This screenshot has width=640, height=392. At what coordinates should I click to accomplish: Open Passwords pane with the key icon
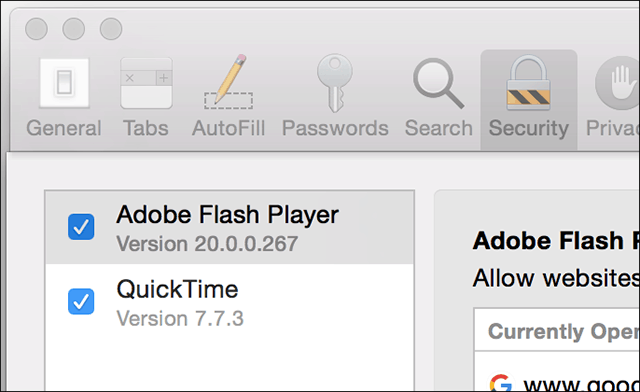coord(335,83)
